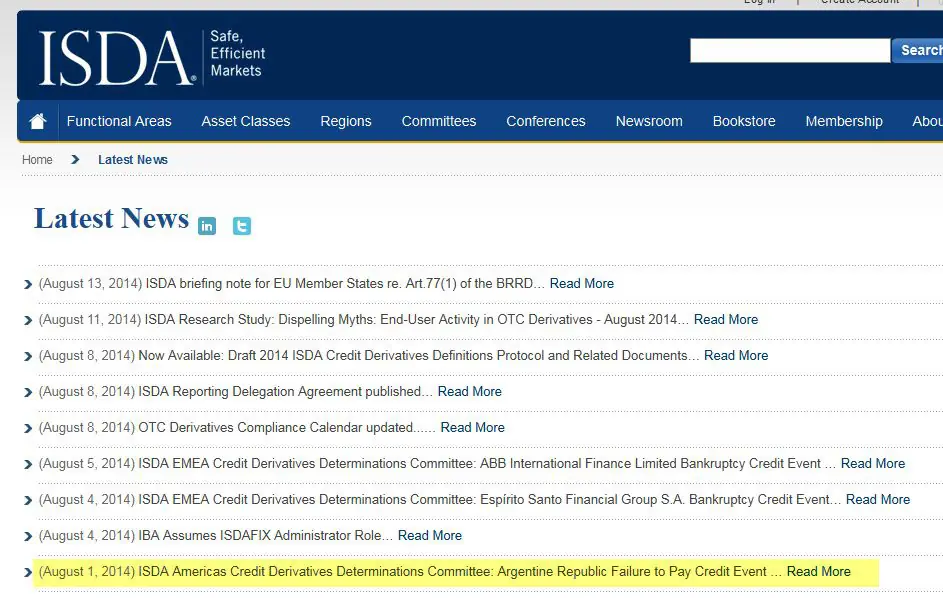Go to Home breadcrumb link
Image resolution: width=943 pixels, height=598 pixels.
click(x=37, y=159)
